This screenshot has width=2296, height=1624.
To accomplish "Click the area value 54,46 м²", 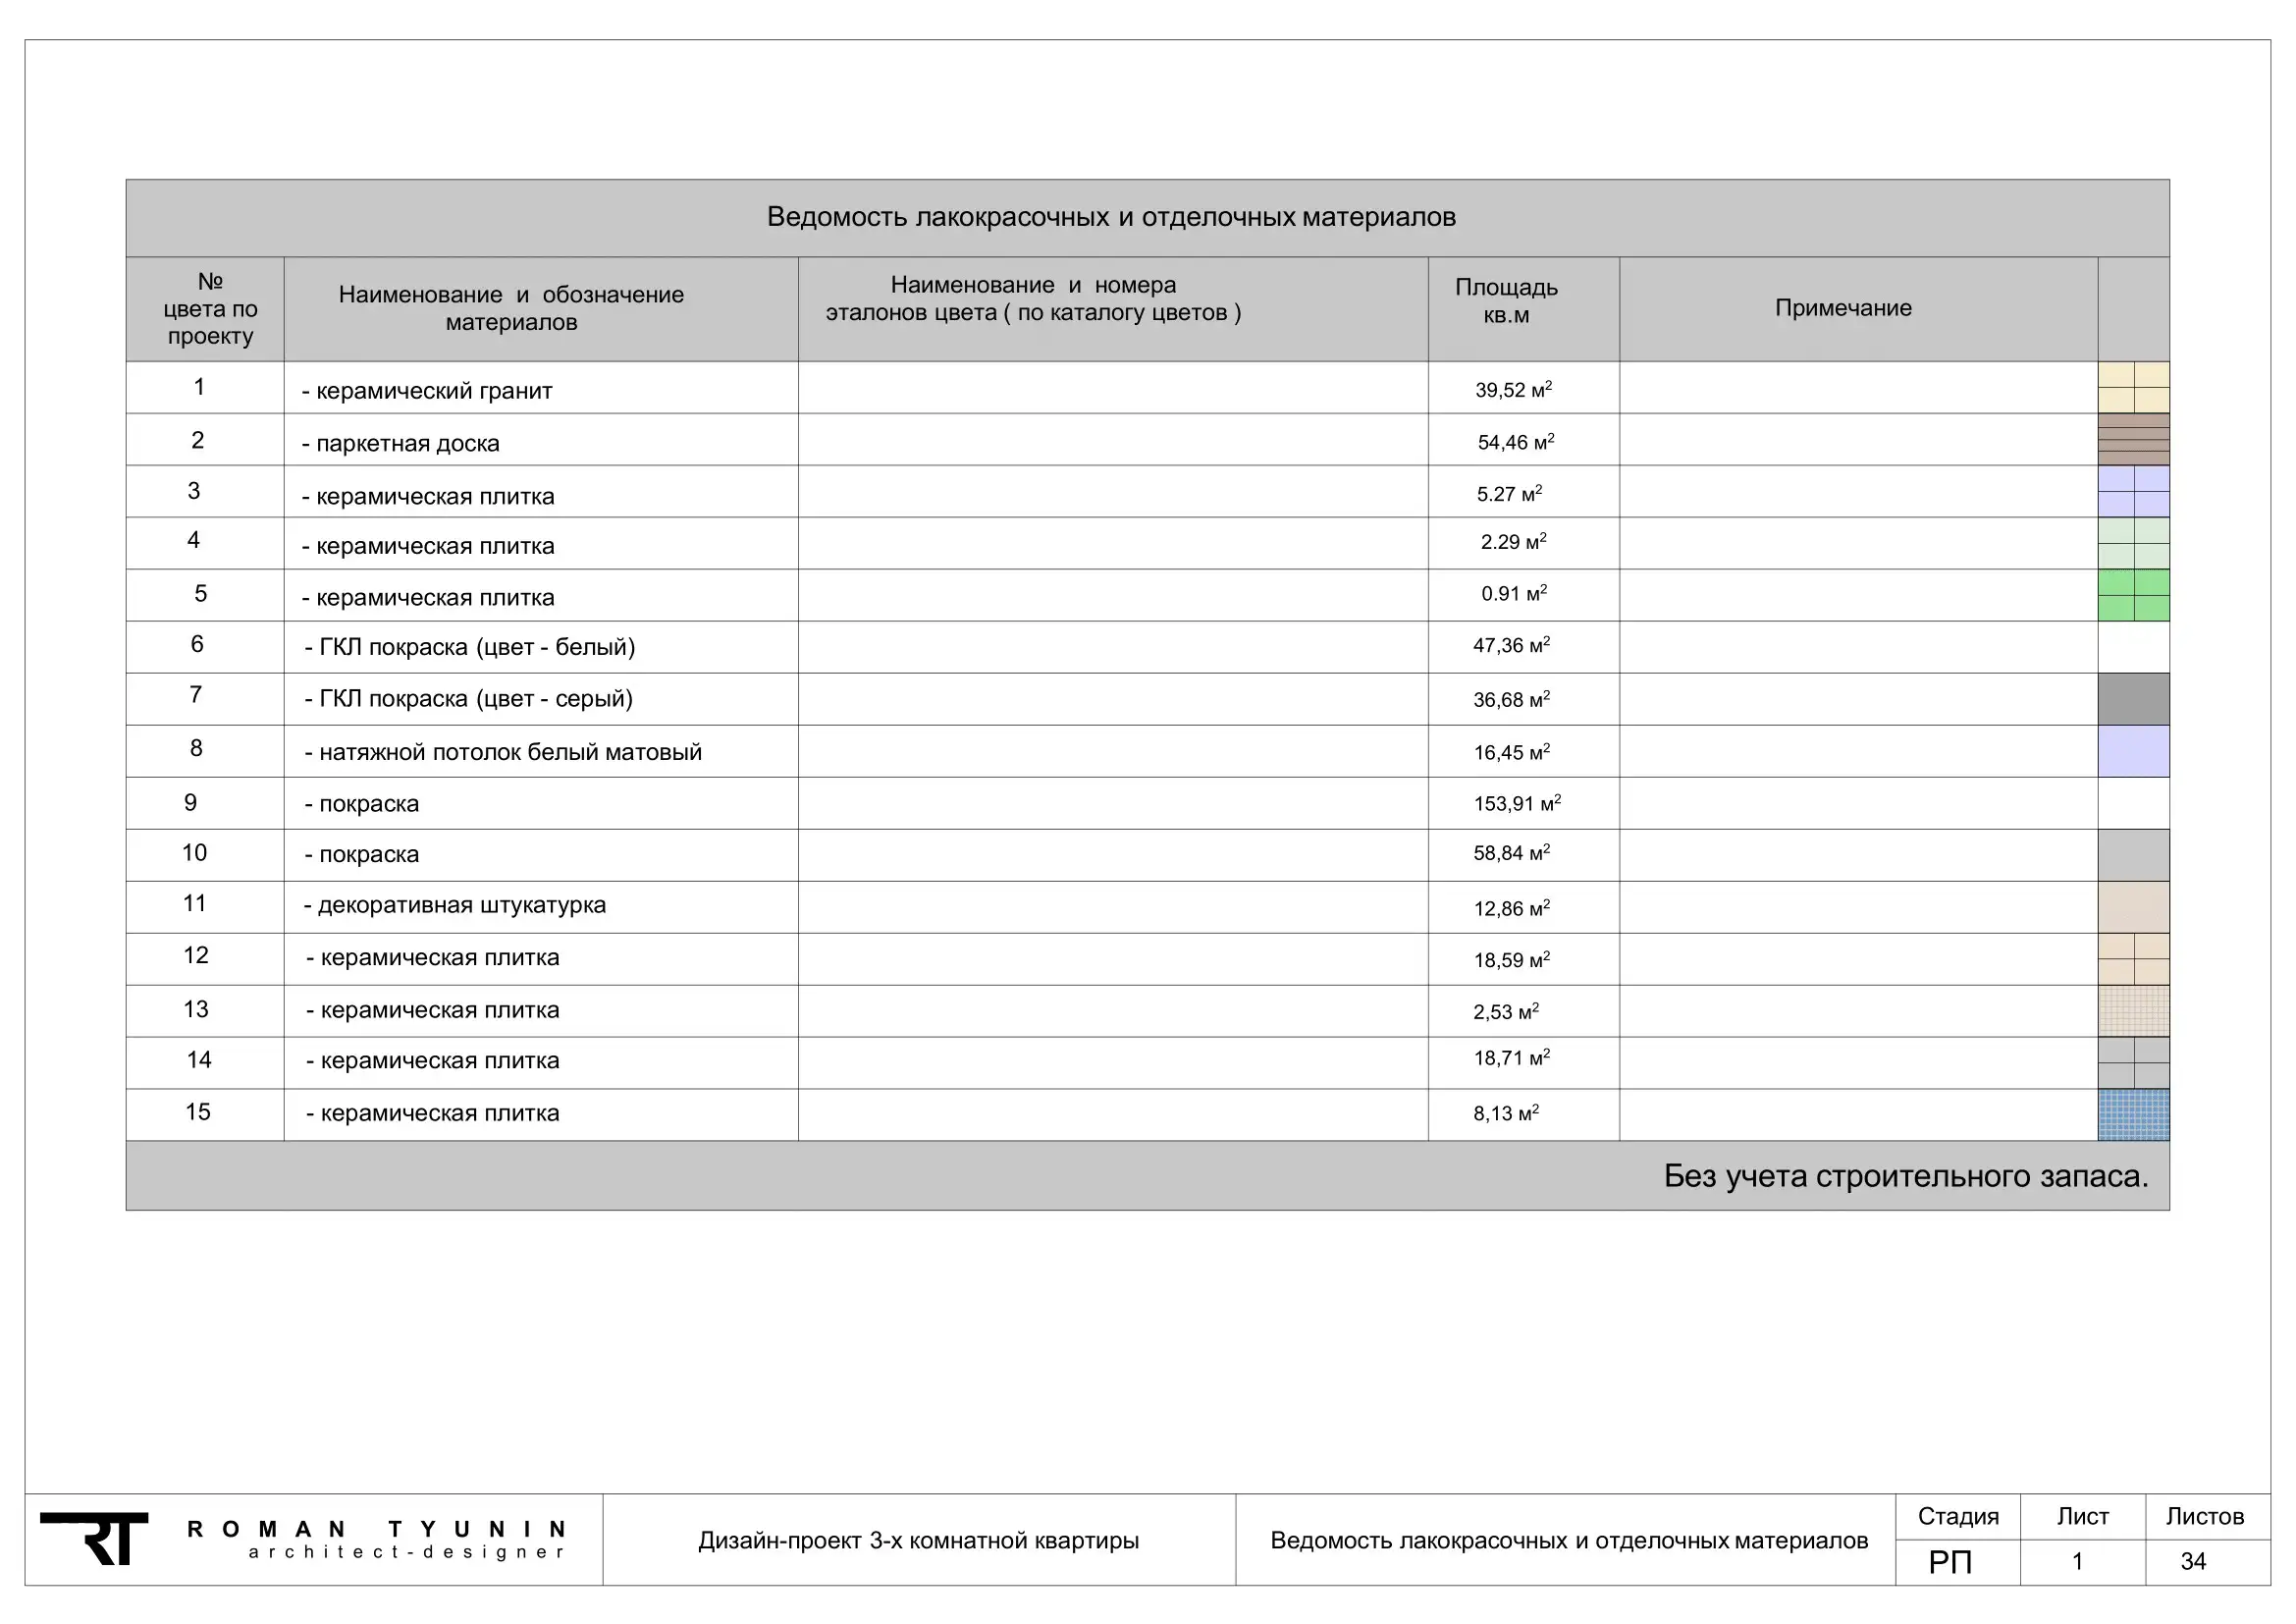I will (1516, 441).
